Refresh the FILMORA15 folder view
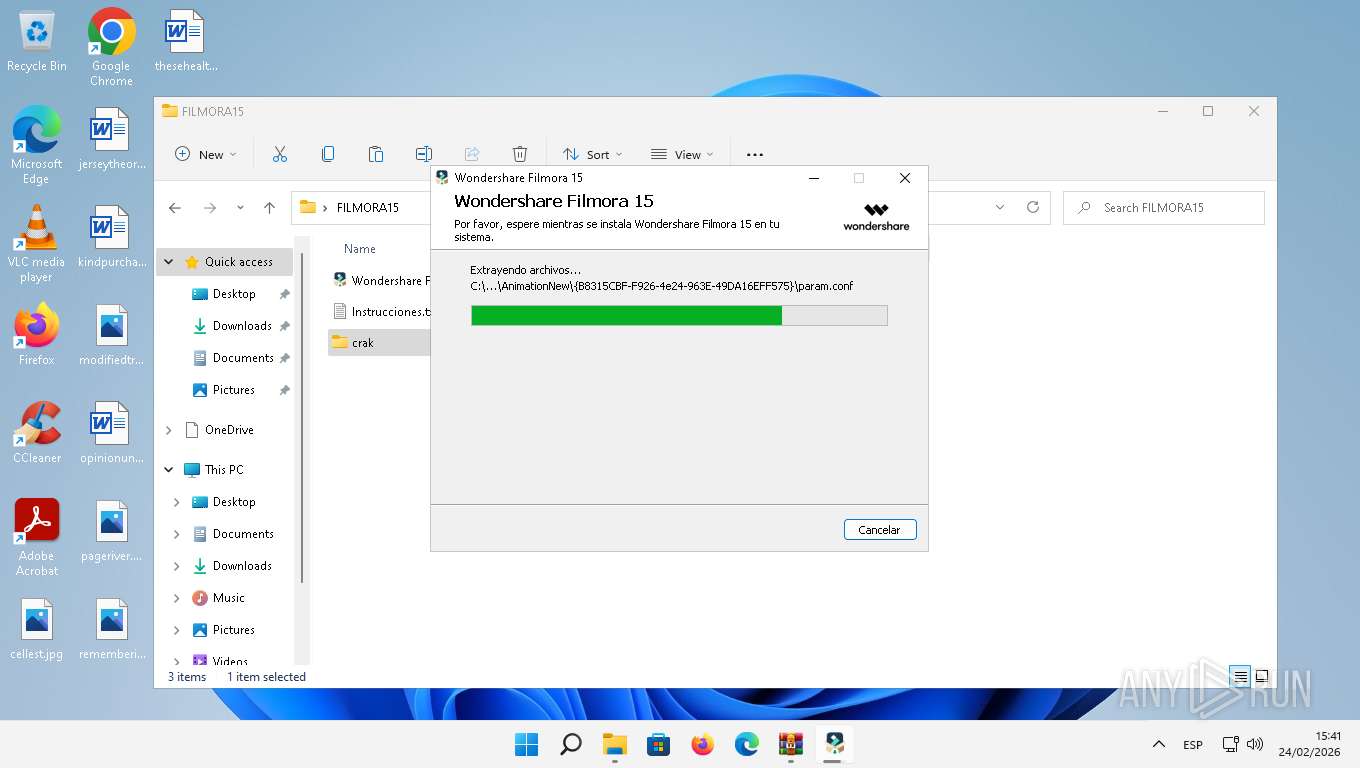Viewport: 1360px width, 768px height. point(1033,207)
